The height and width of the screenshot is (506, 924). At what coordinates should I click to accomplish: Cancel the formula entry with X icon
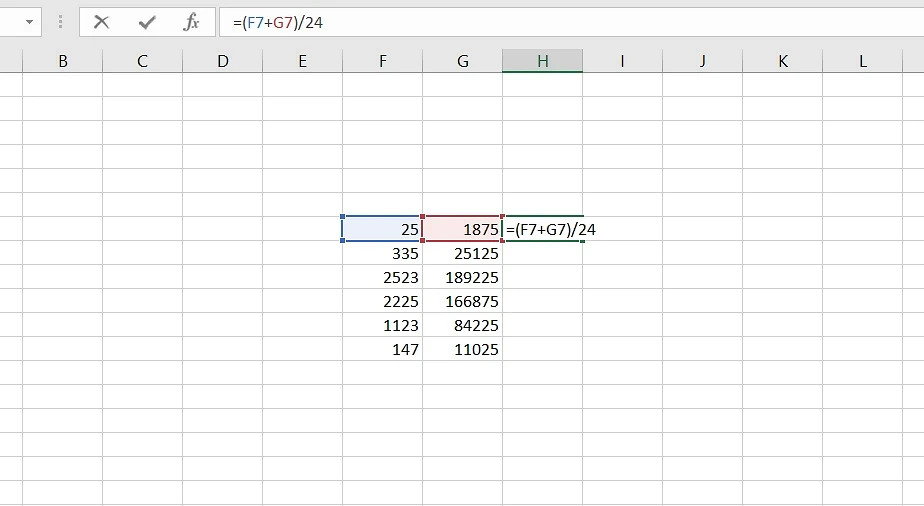click(x=101, y=22)
